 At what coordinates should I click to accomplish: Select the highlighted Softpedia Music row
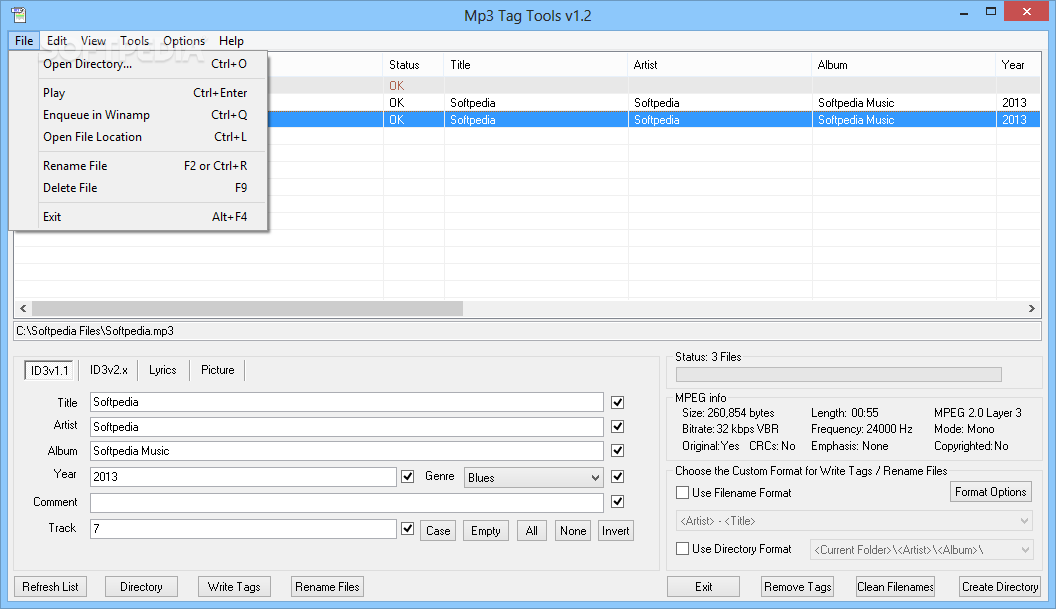point(654,120)
